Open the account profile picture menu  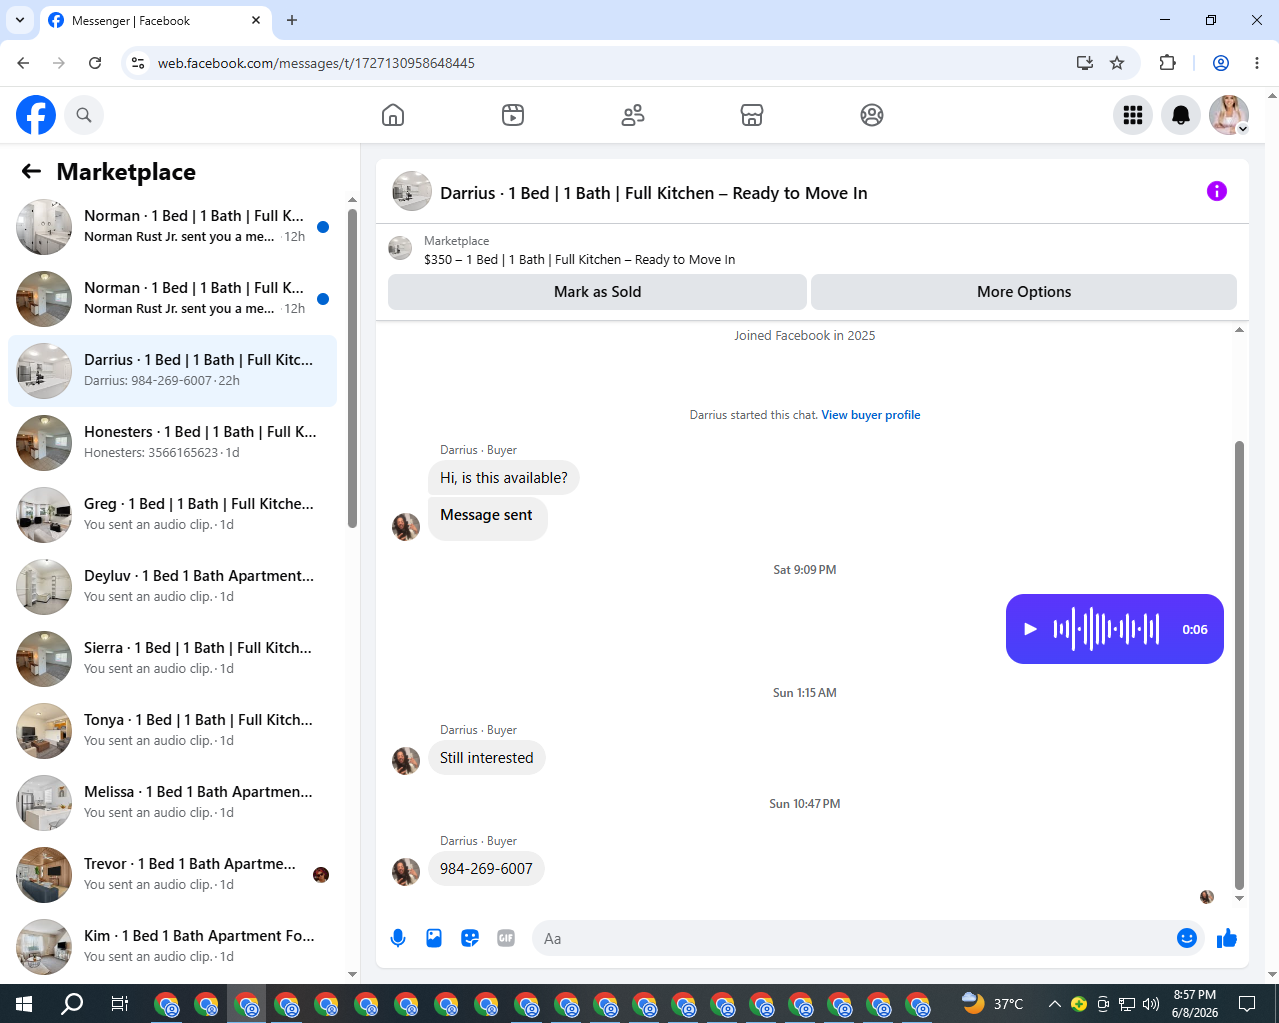1229,115
